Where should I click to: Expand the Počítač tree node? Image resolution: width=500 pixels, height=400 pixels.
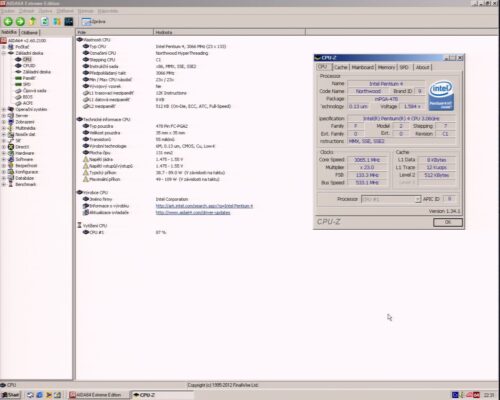[4, 47]
